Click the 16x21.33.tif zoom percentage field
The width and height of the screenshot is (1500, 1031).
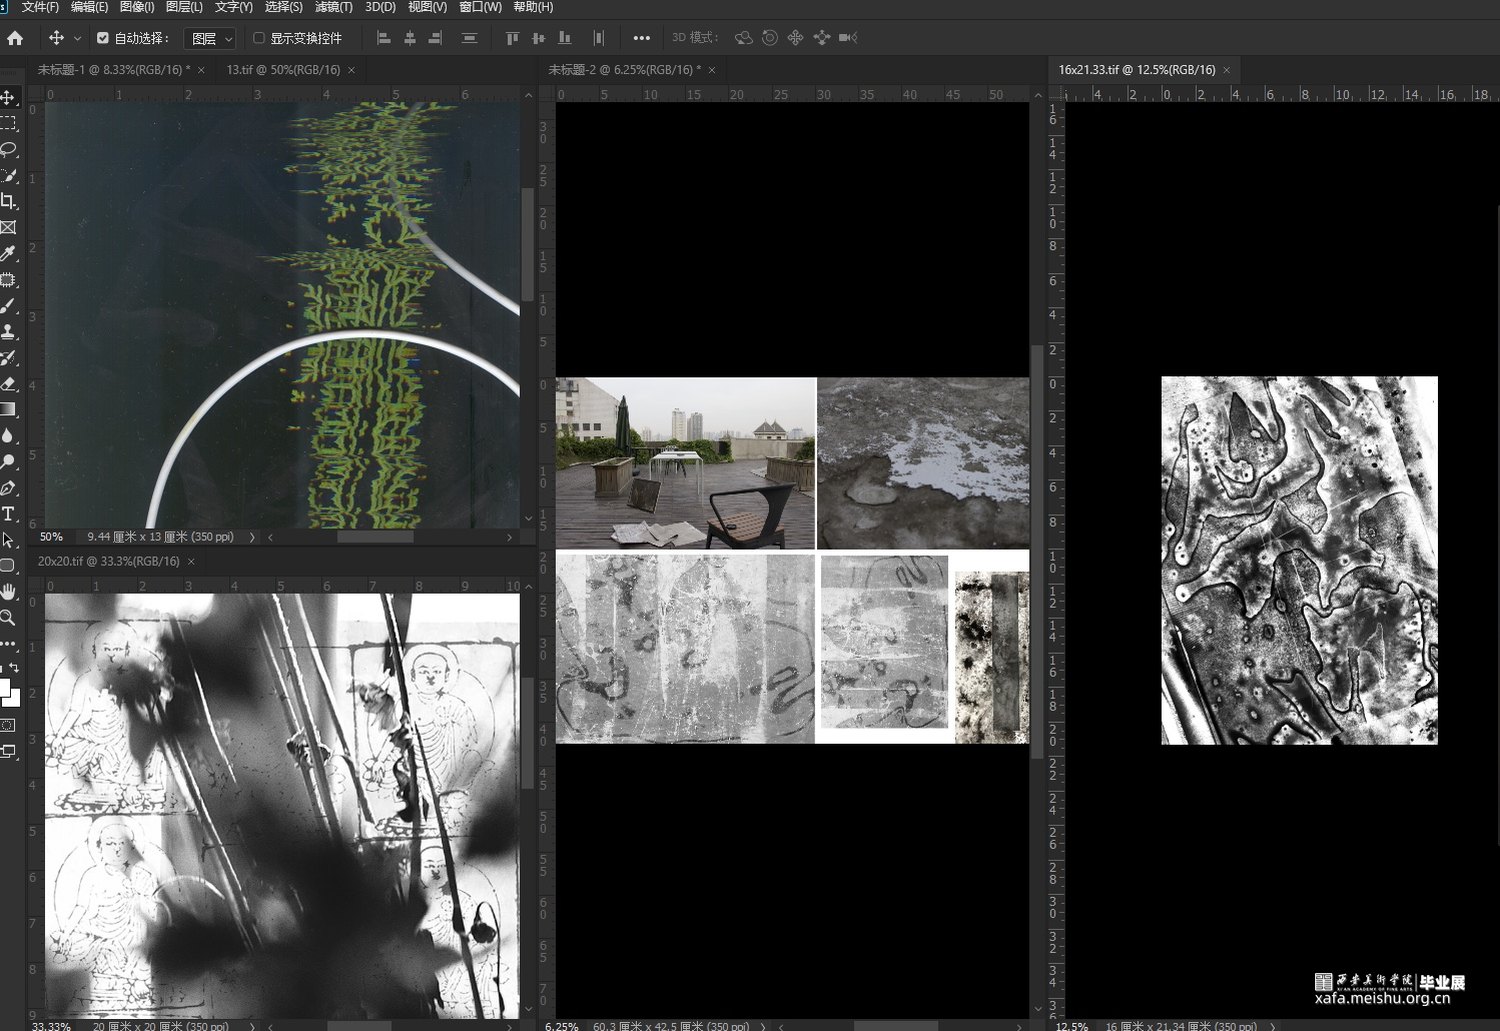(x=1072, y=1026)
